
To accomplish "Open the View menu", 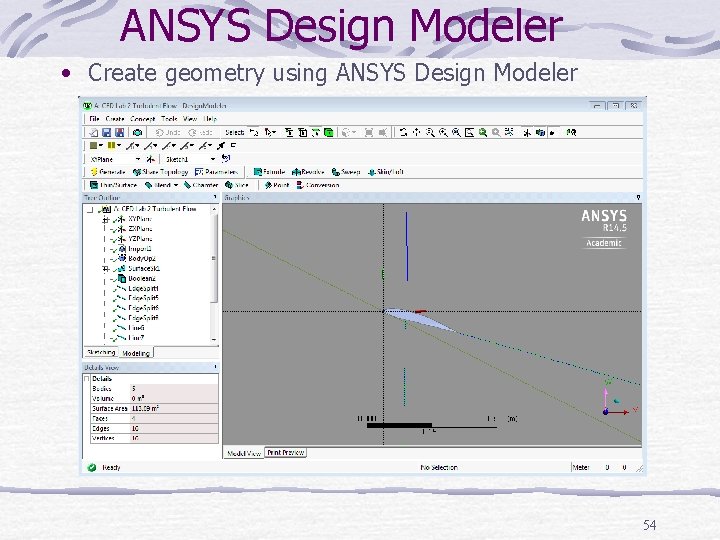I will [190, 119].
